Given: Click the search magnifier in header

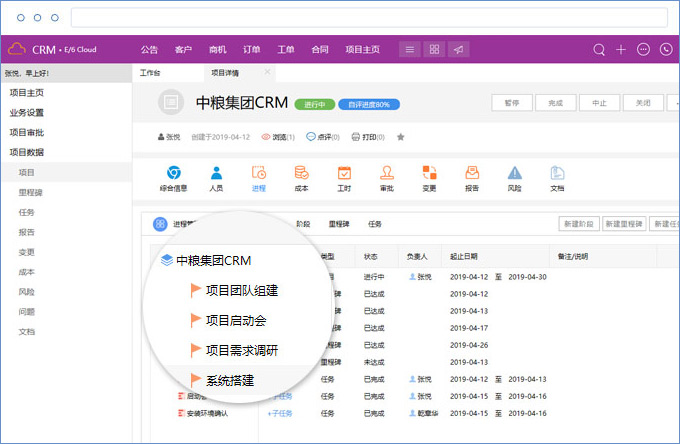Looking at the screenshot, I should click(x=599, y=49).
